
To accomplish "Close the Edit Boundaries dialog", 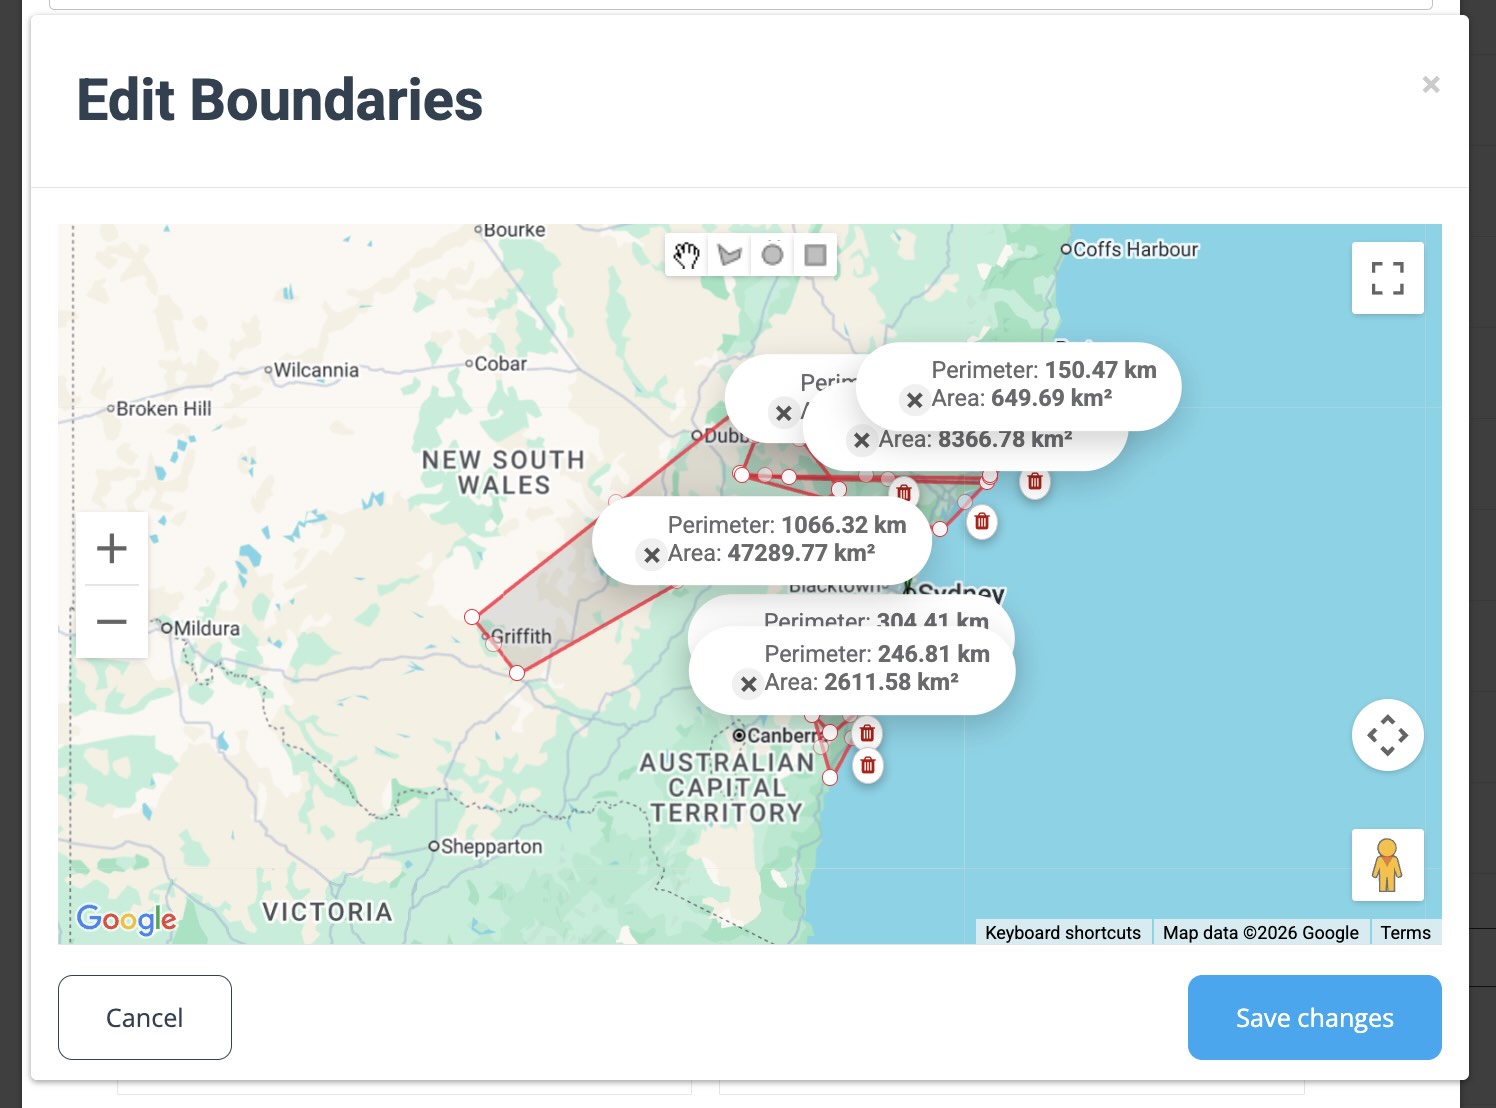I will (1431, 85).
